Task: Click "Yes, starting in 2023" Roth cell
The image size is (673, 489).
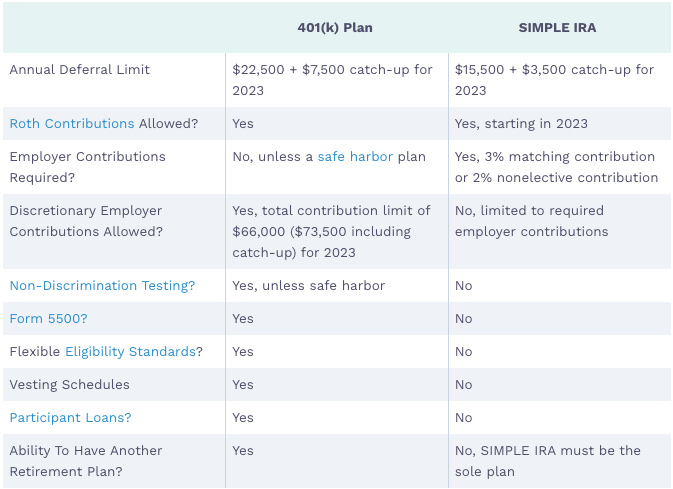Action: pyautogui.click(x=521, y=124)
